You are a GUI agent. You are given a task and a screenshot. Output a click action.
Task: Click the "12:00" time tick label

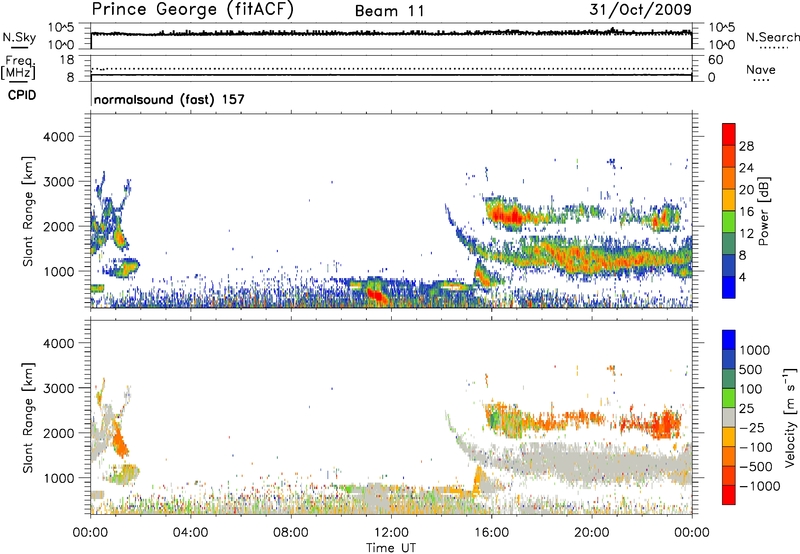(x=391, y=533)
